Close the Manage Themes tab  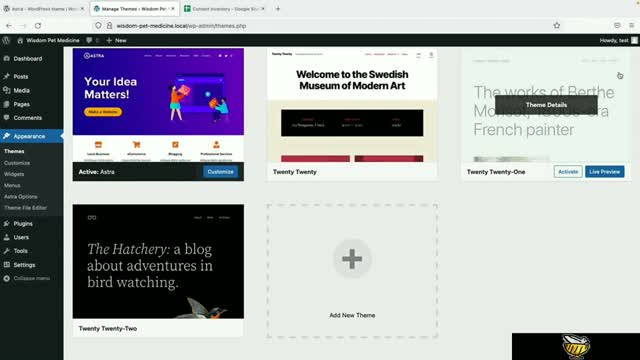tap(173, 9)
